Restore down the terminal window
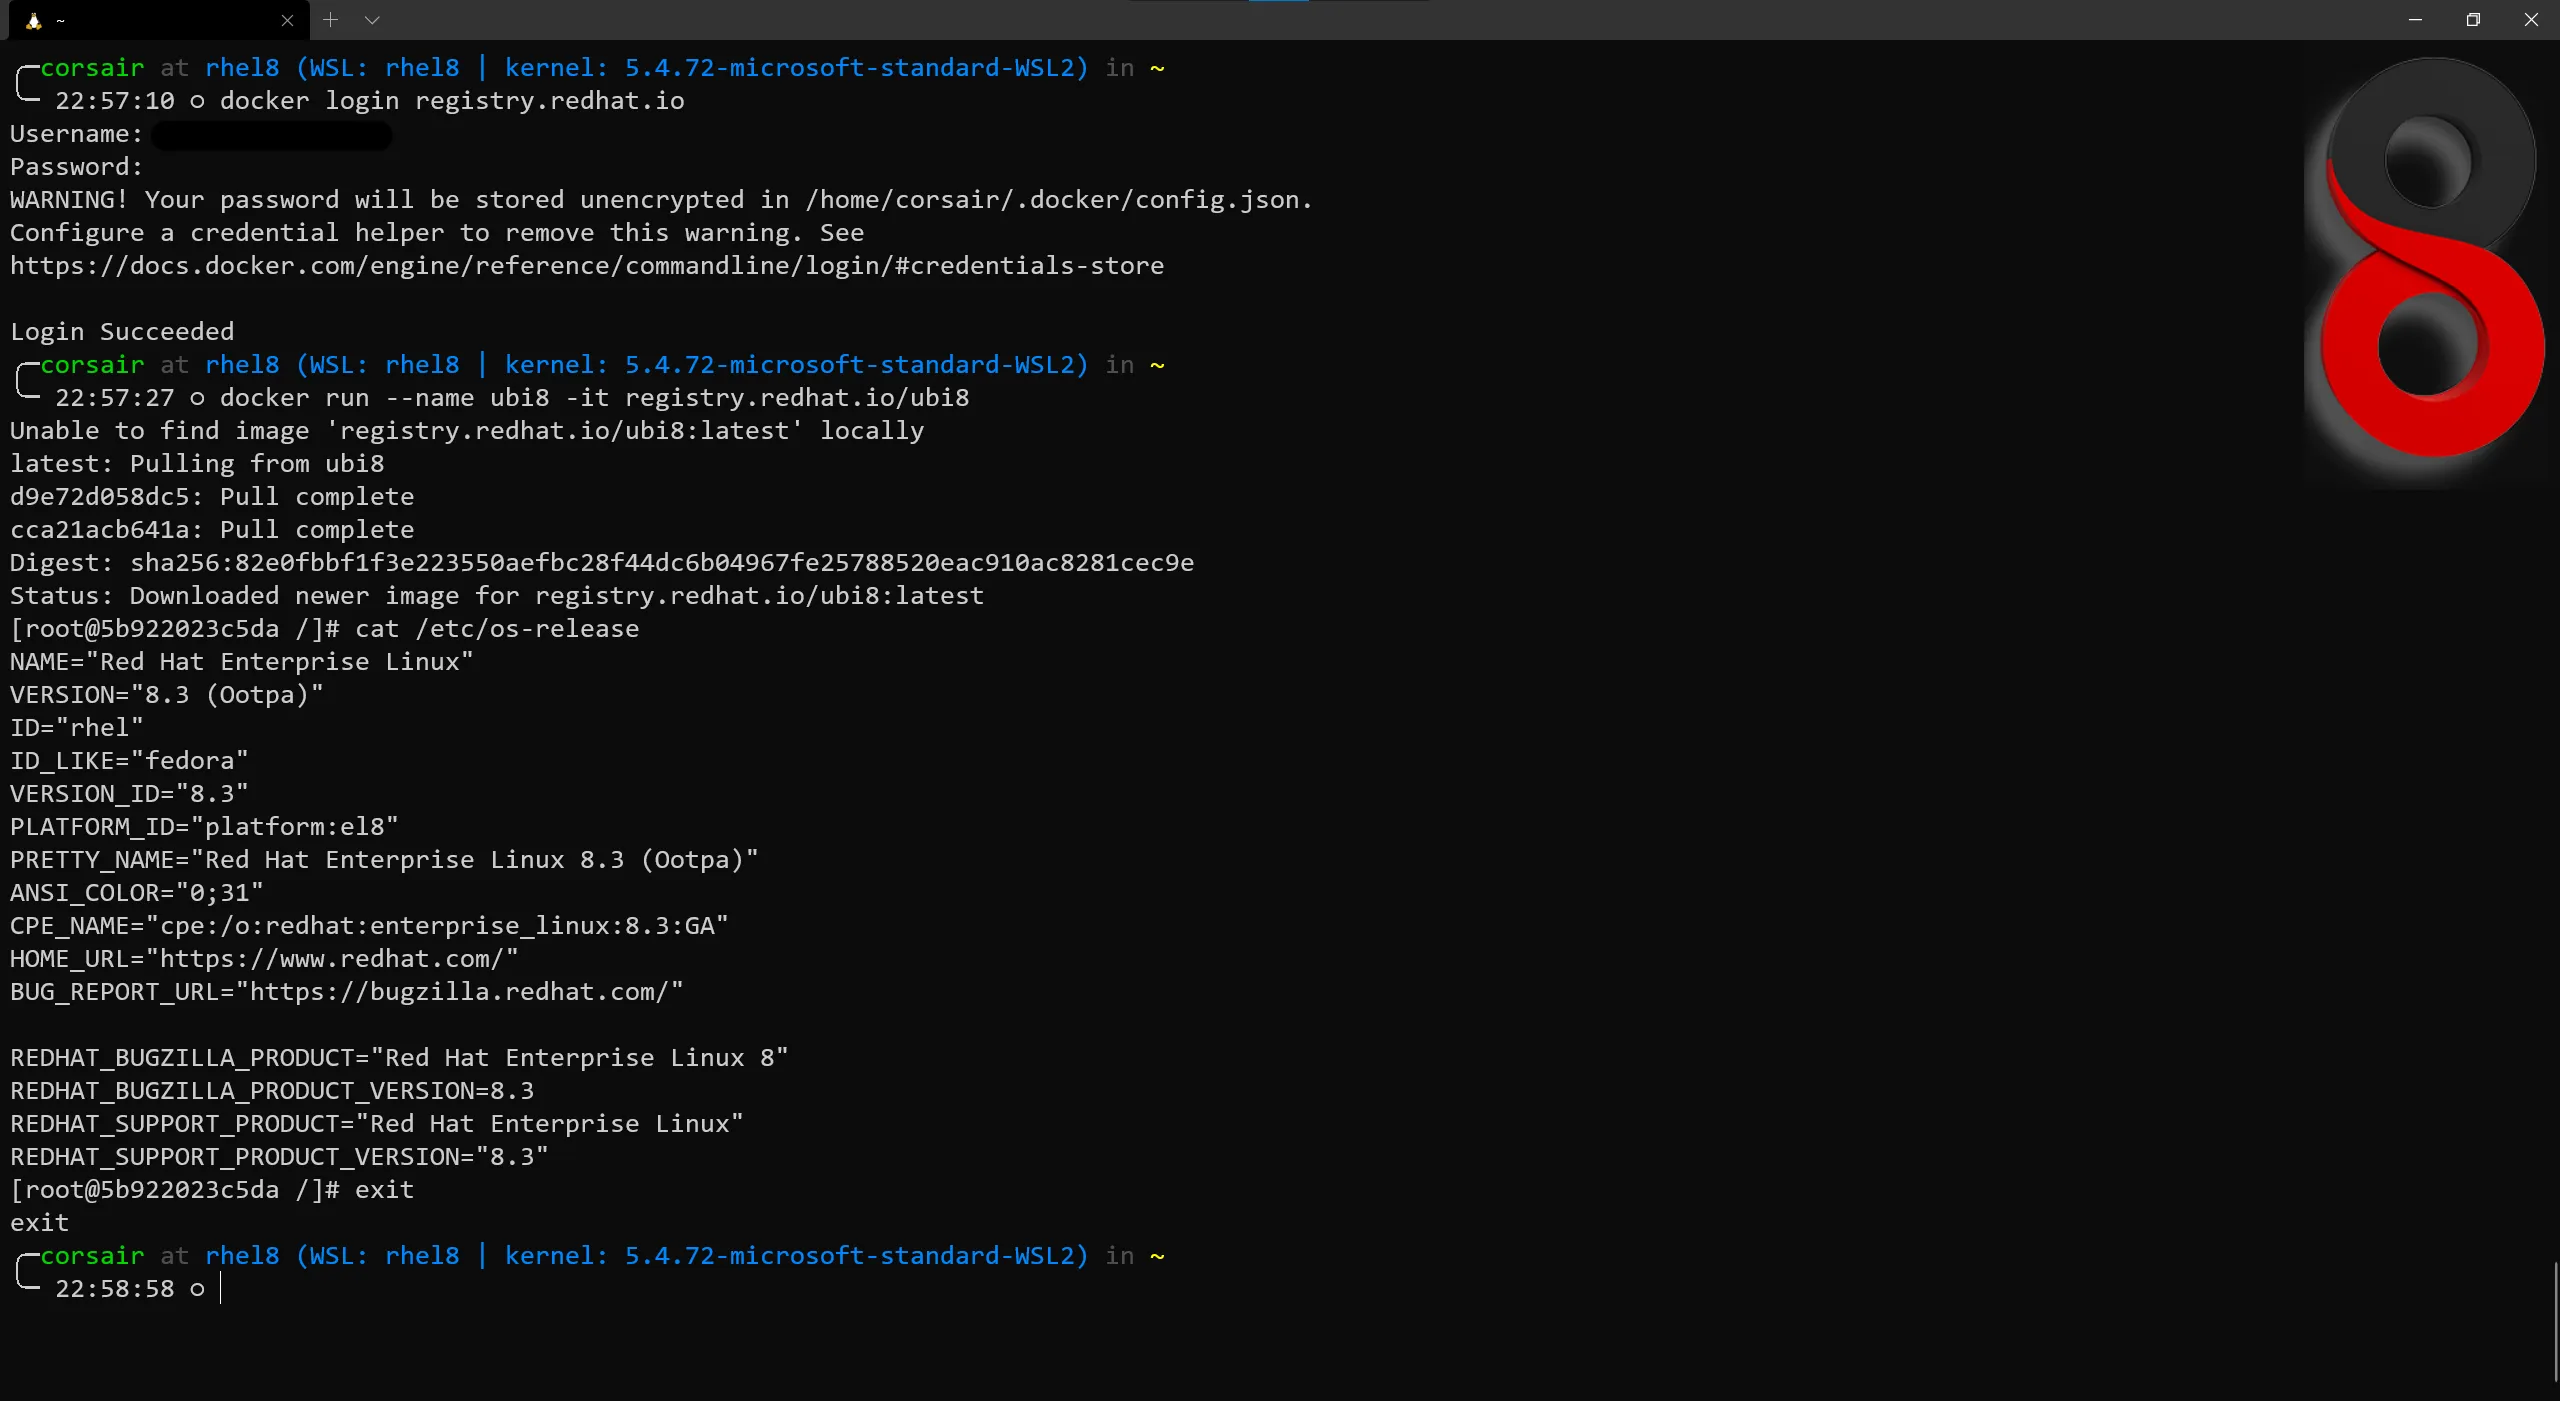This screenshot has width=2560, height=1401. click(2473, 20)
